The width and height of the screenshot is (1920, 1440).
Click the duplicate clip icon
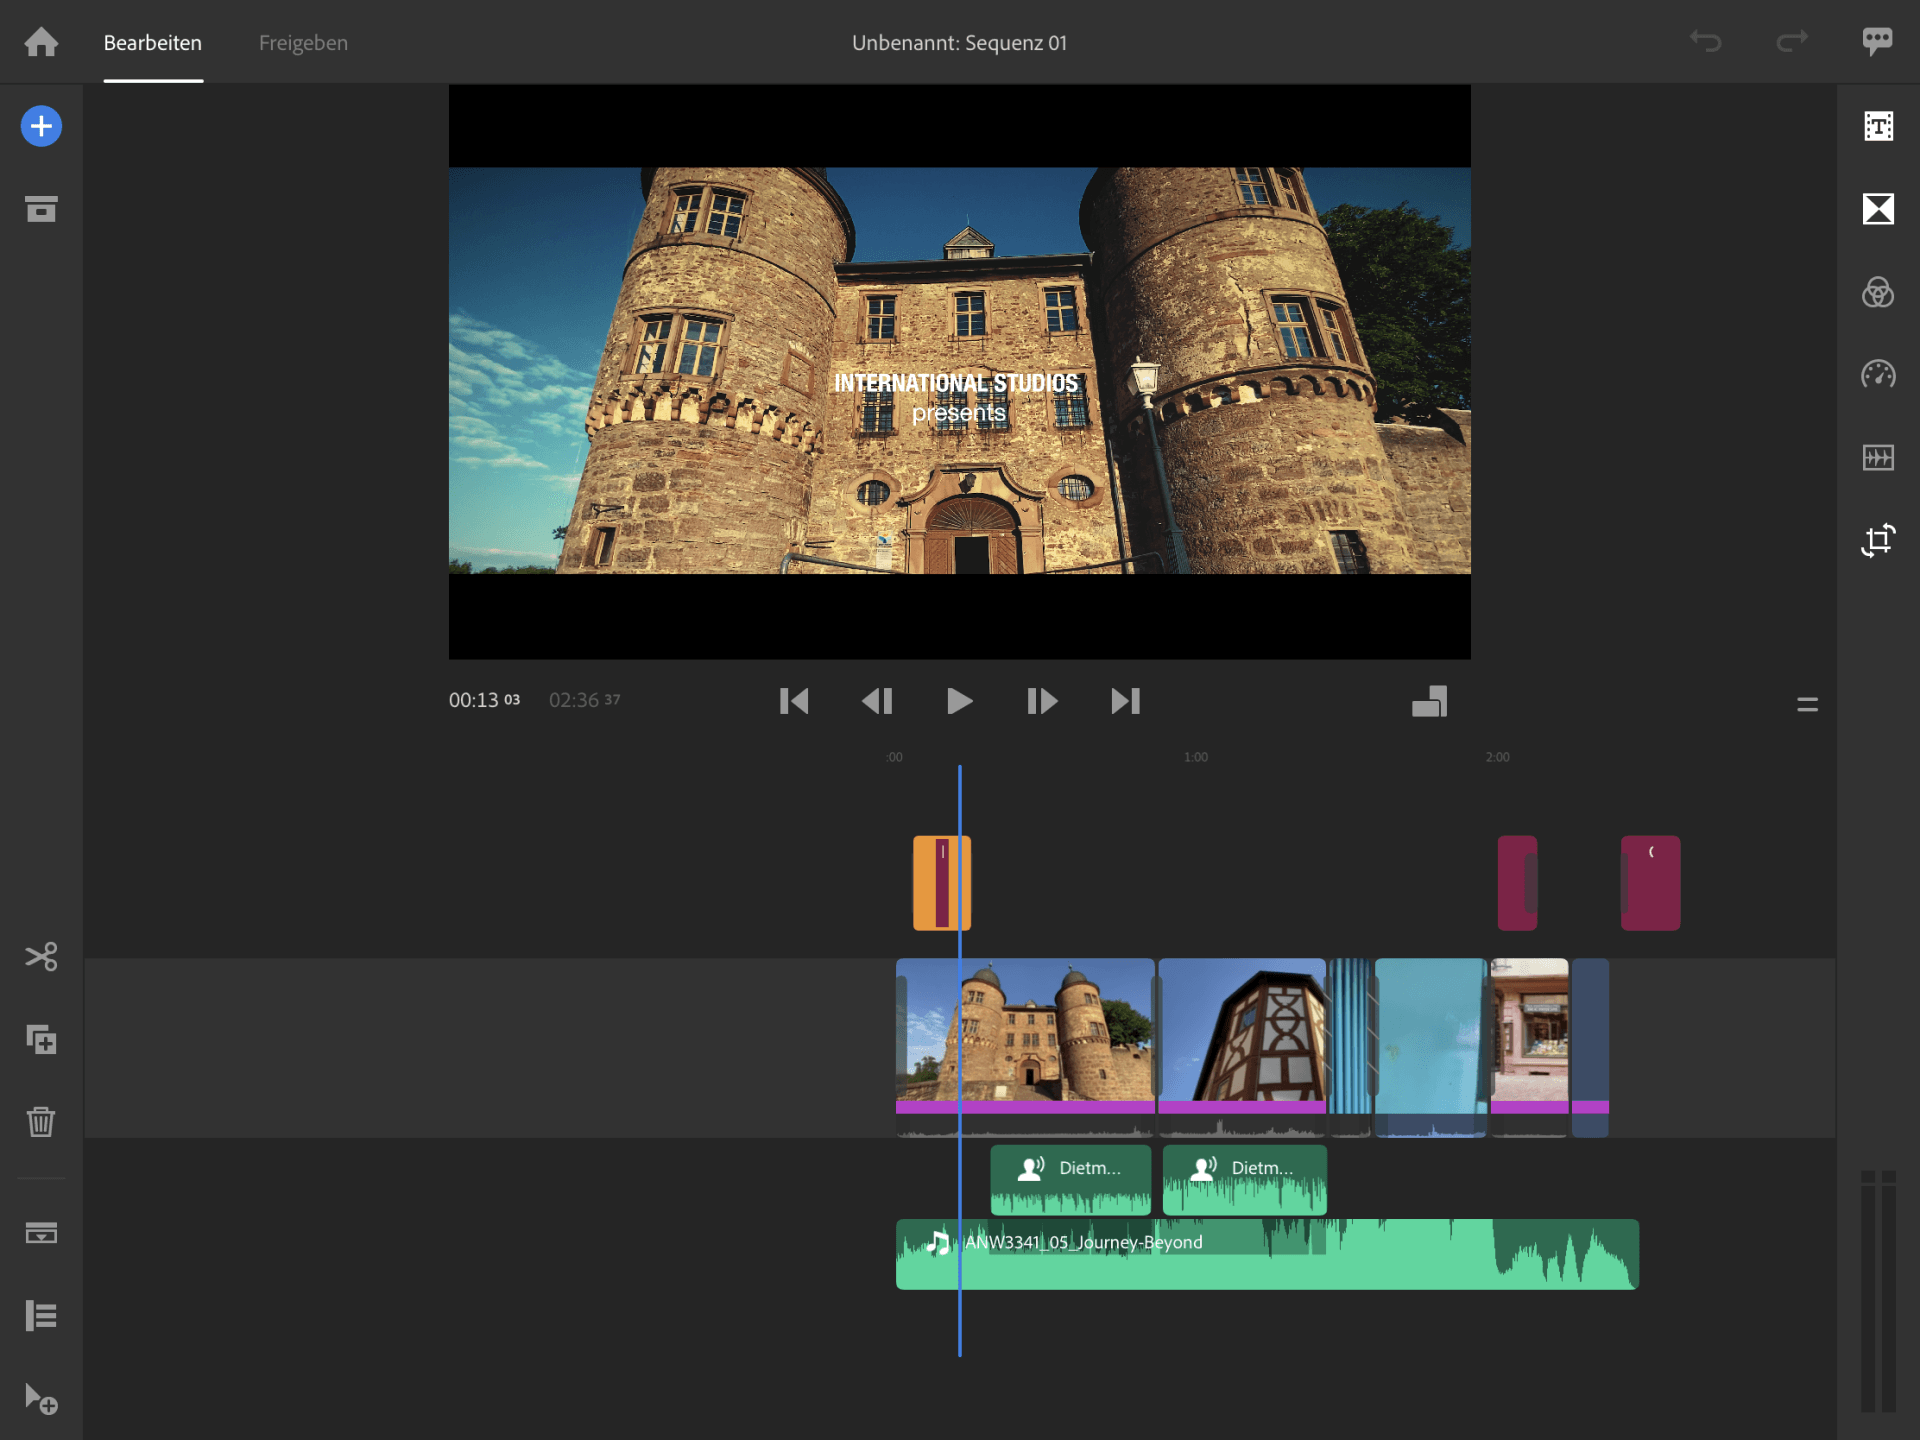click(41, 1040)
